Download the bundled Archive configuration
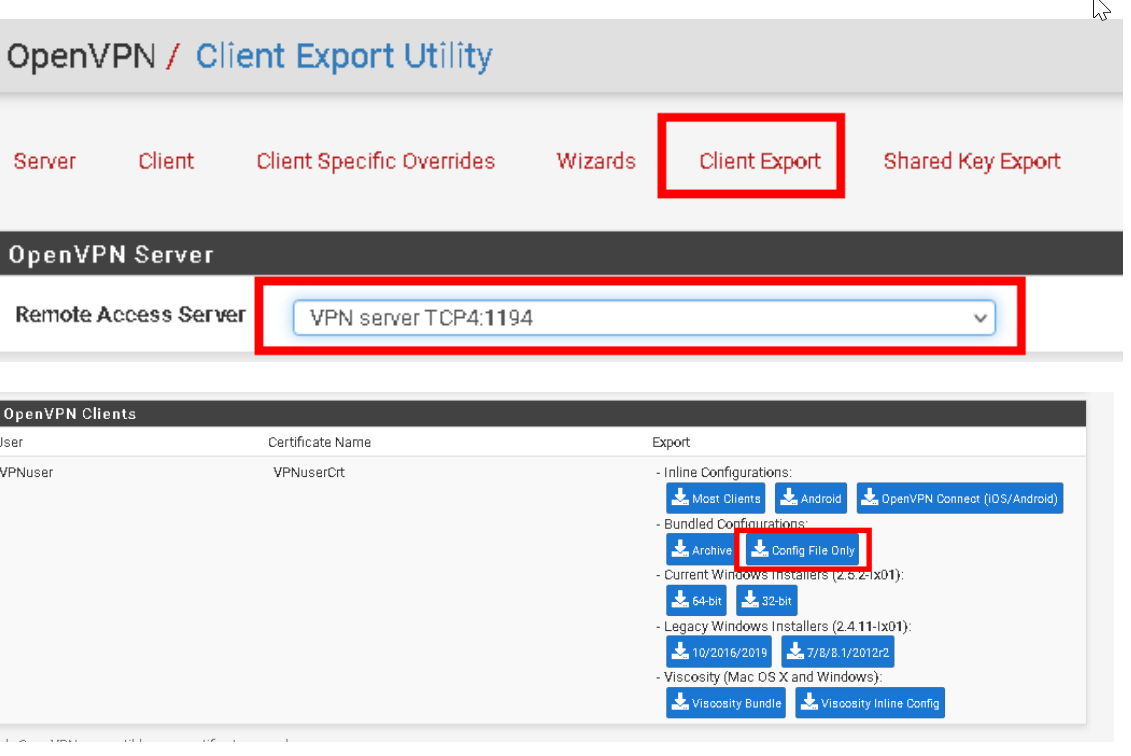This screenshot has width=1131, height=756. pyautogui.click(x=700, y=550)
